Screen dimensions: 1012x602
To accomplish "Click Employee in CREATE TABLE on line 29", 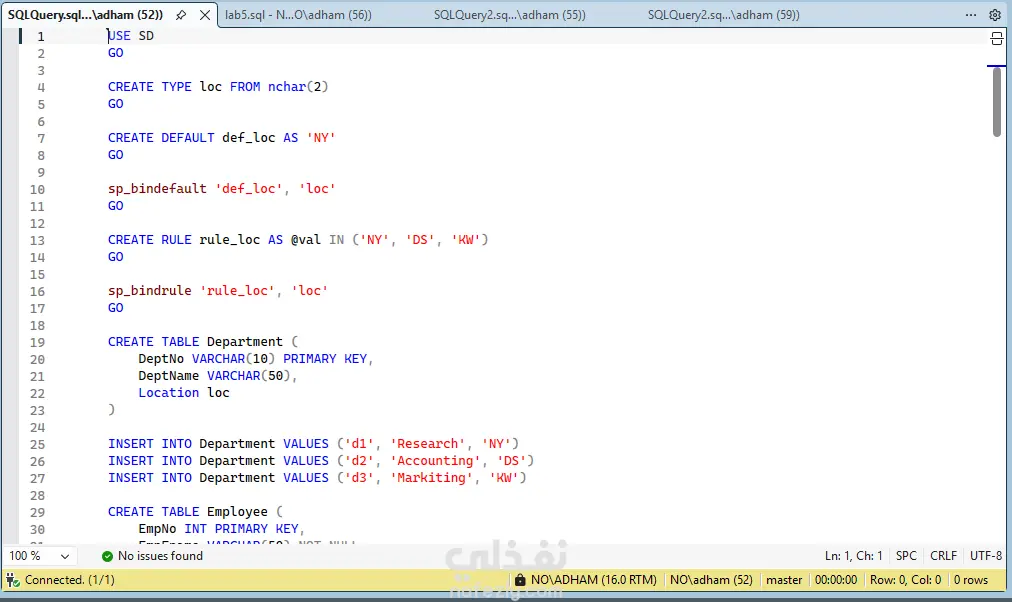I will 237,512.
